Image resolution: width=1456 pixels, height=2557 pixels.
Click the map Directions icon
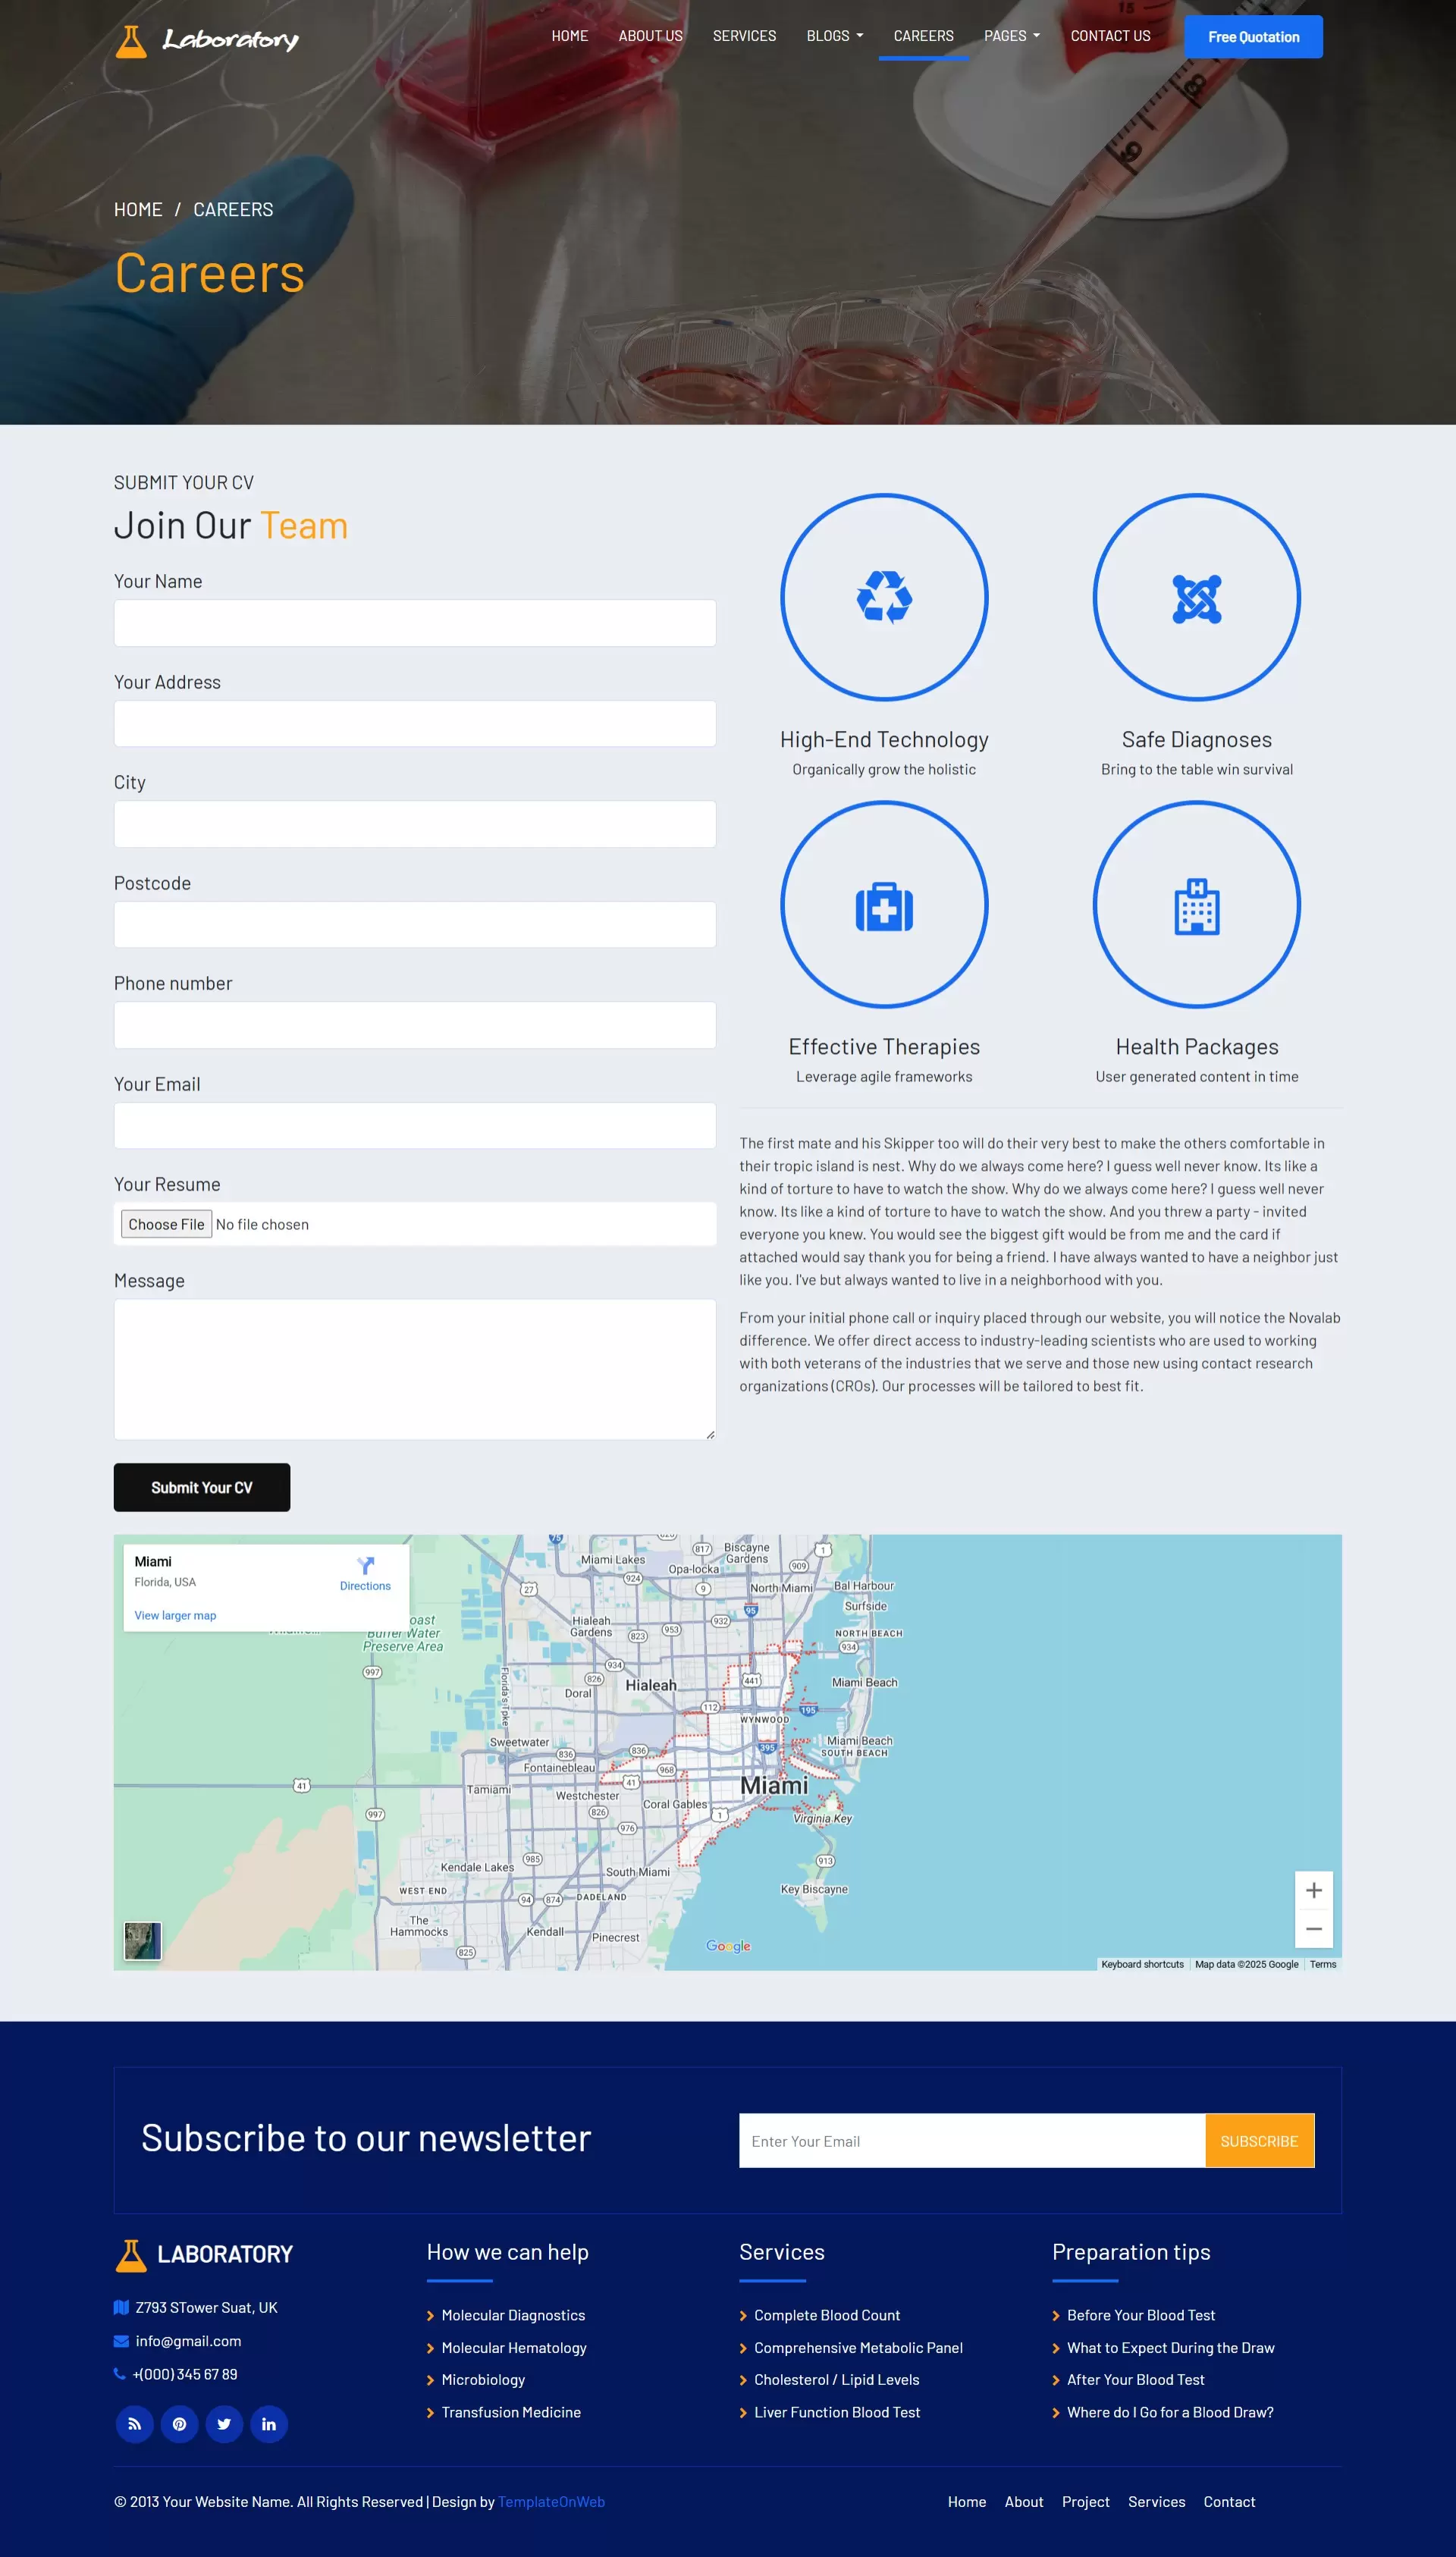tap(365, 1567)
